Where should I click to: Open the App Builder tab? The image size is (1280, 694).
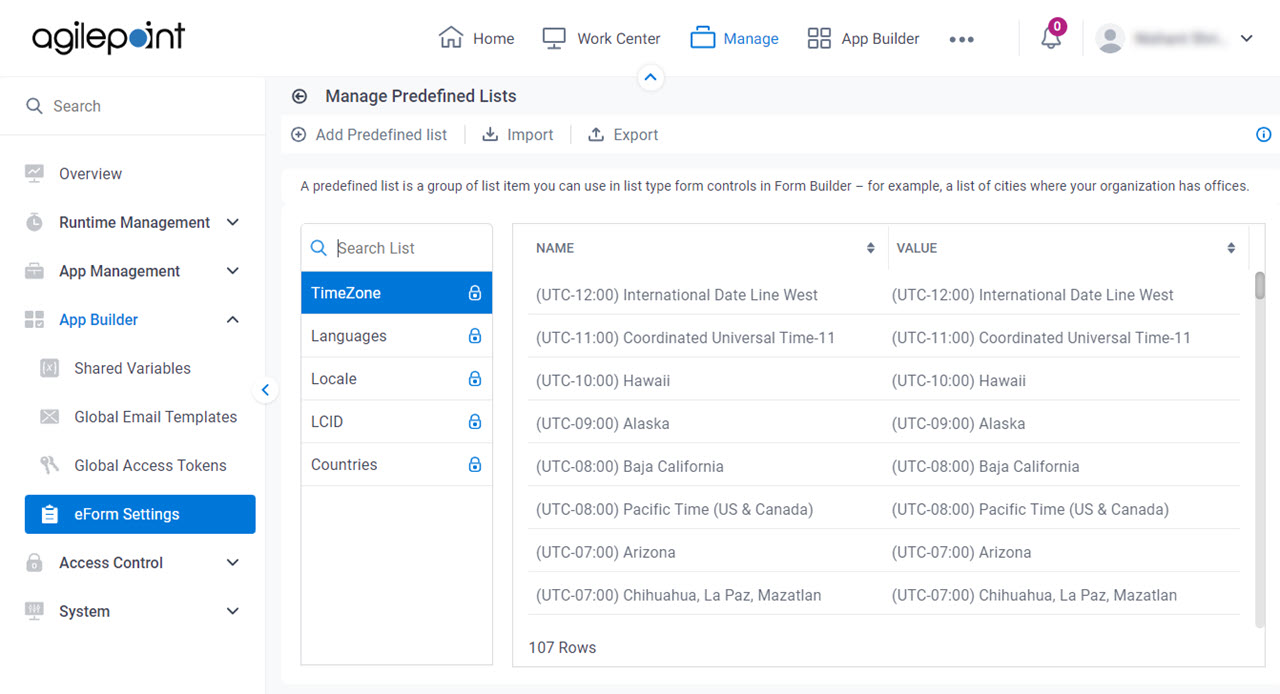click(863, 38)
